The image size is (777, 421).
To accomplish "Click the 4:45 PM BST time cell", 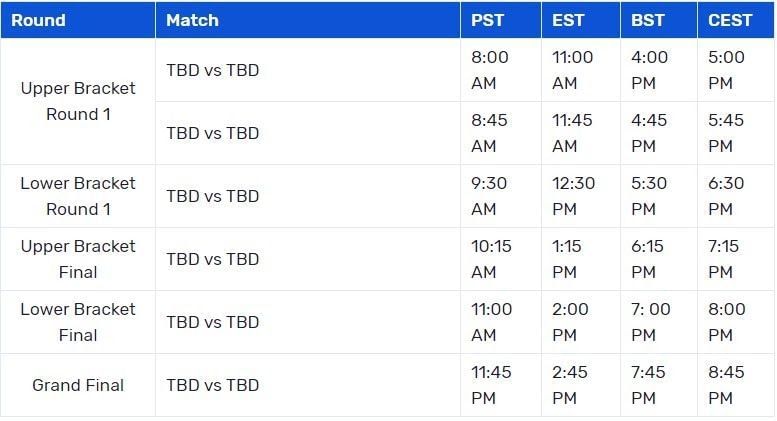I will tap(650, 133).
